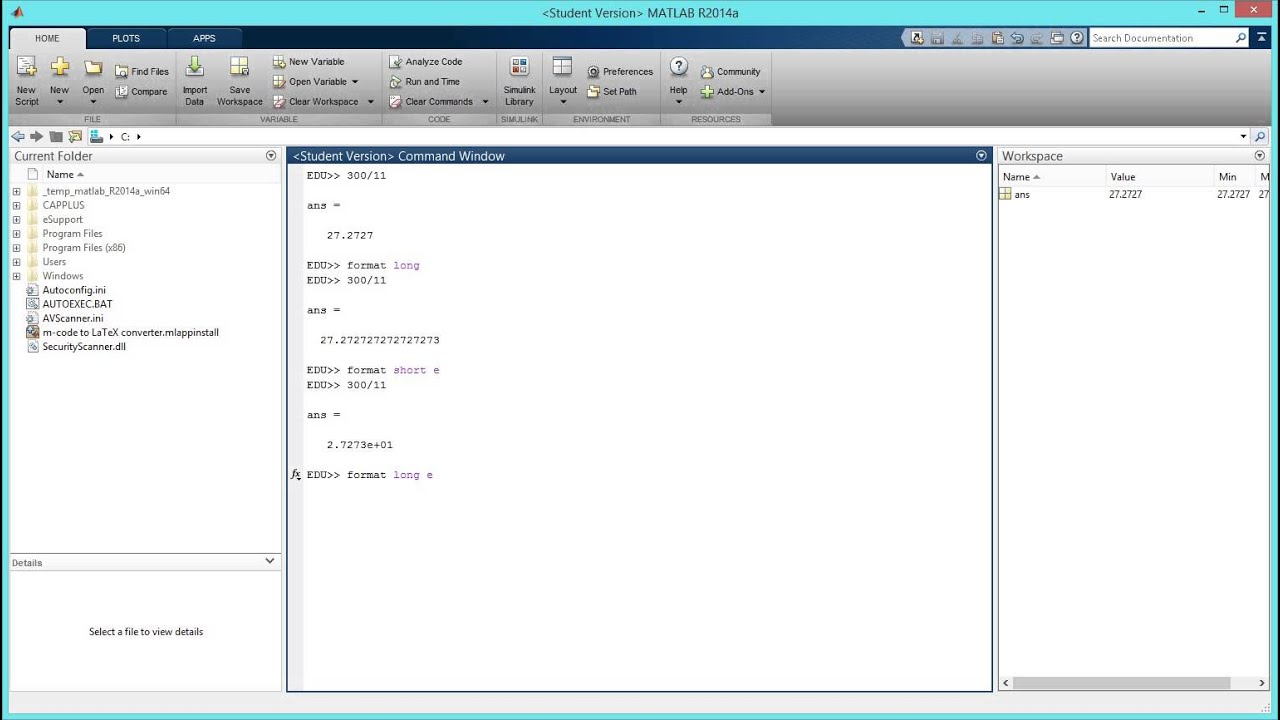Screen dimensions: 1280x720
Task: Select the ans variable in Workspace
Action: (x=1021, y=195)
